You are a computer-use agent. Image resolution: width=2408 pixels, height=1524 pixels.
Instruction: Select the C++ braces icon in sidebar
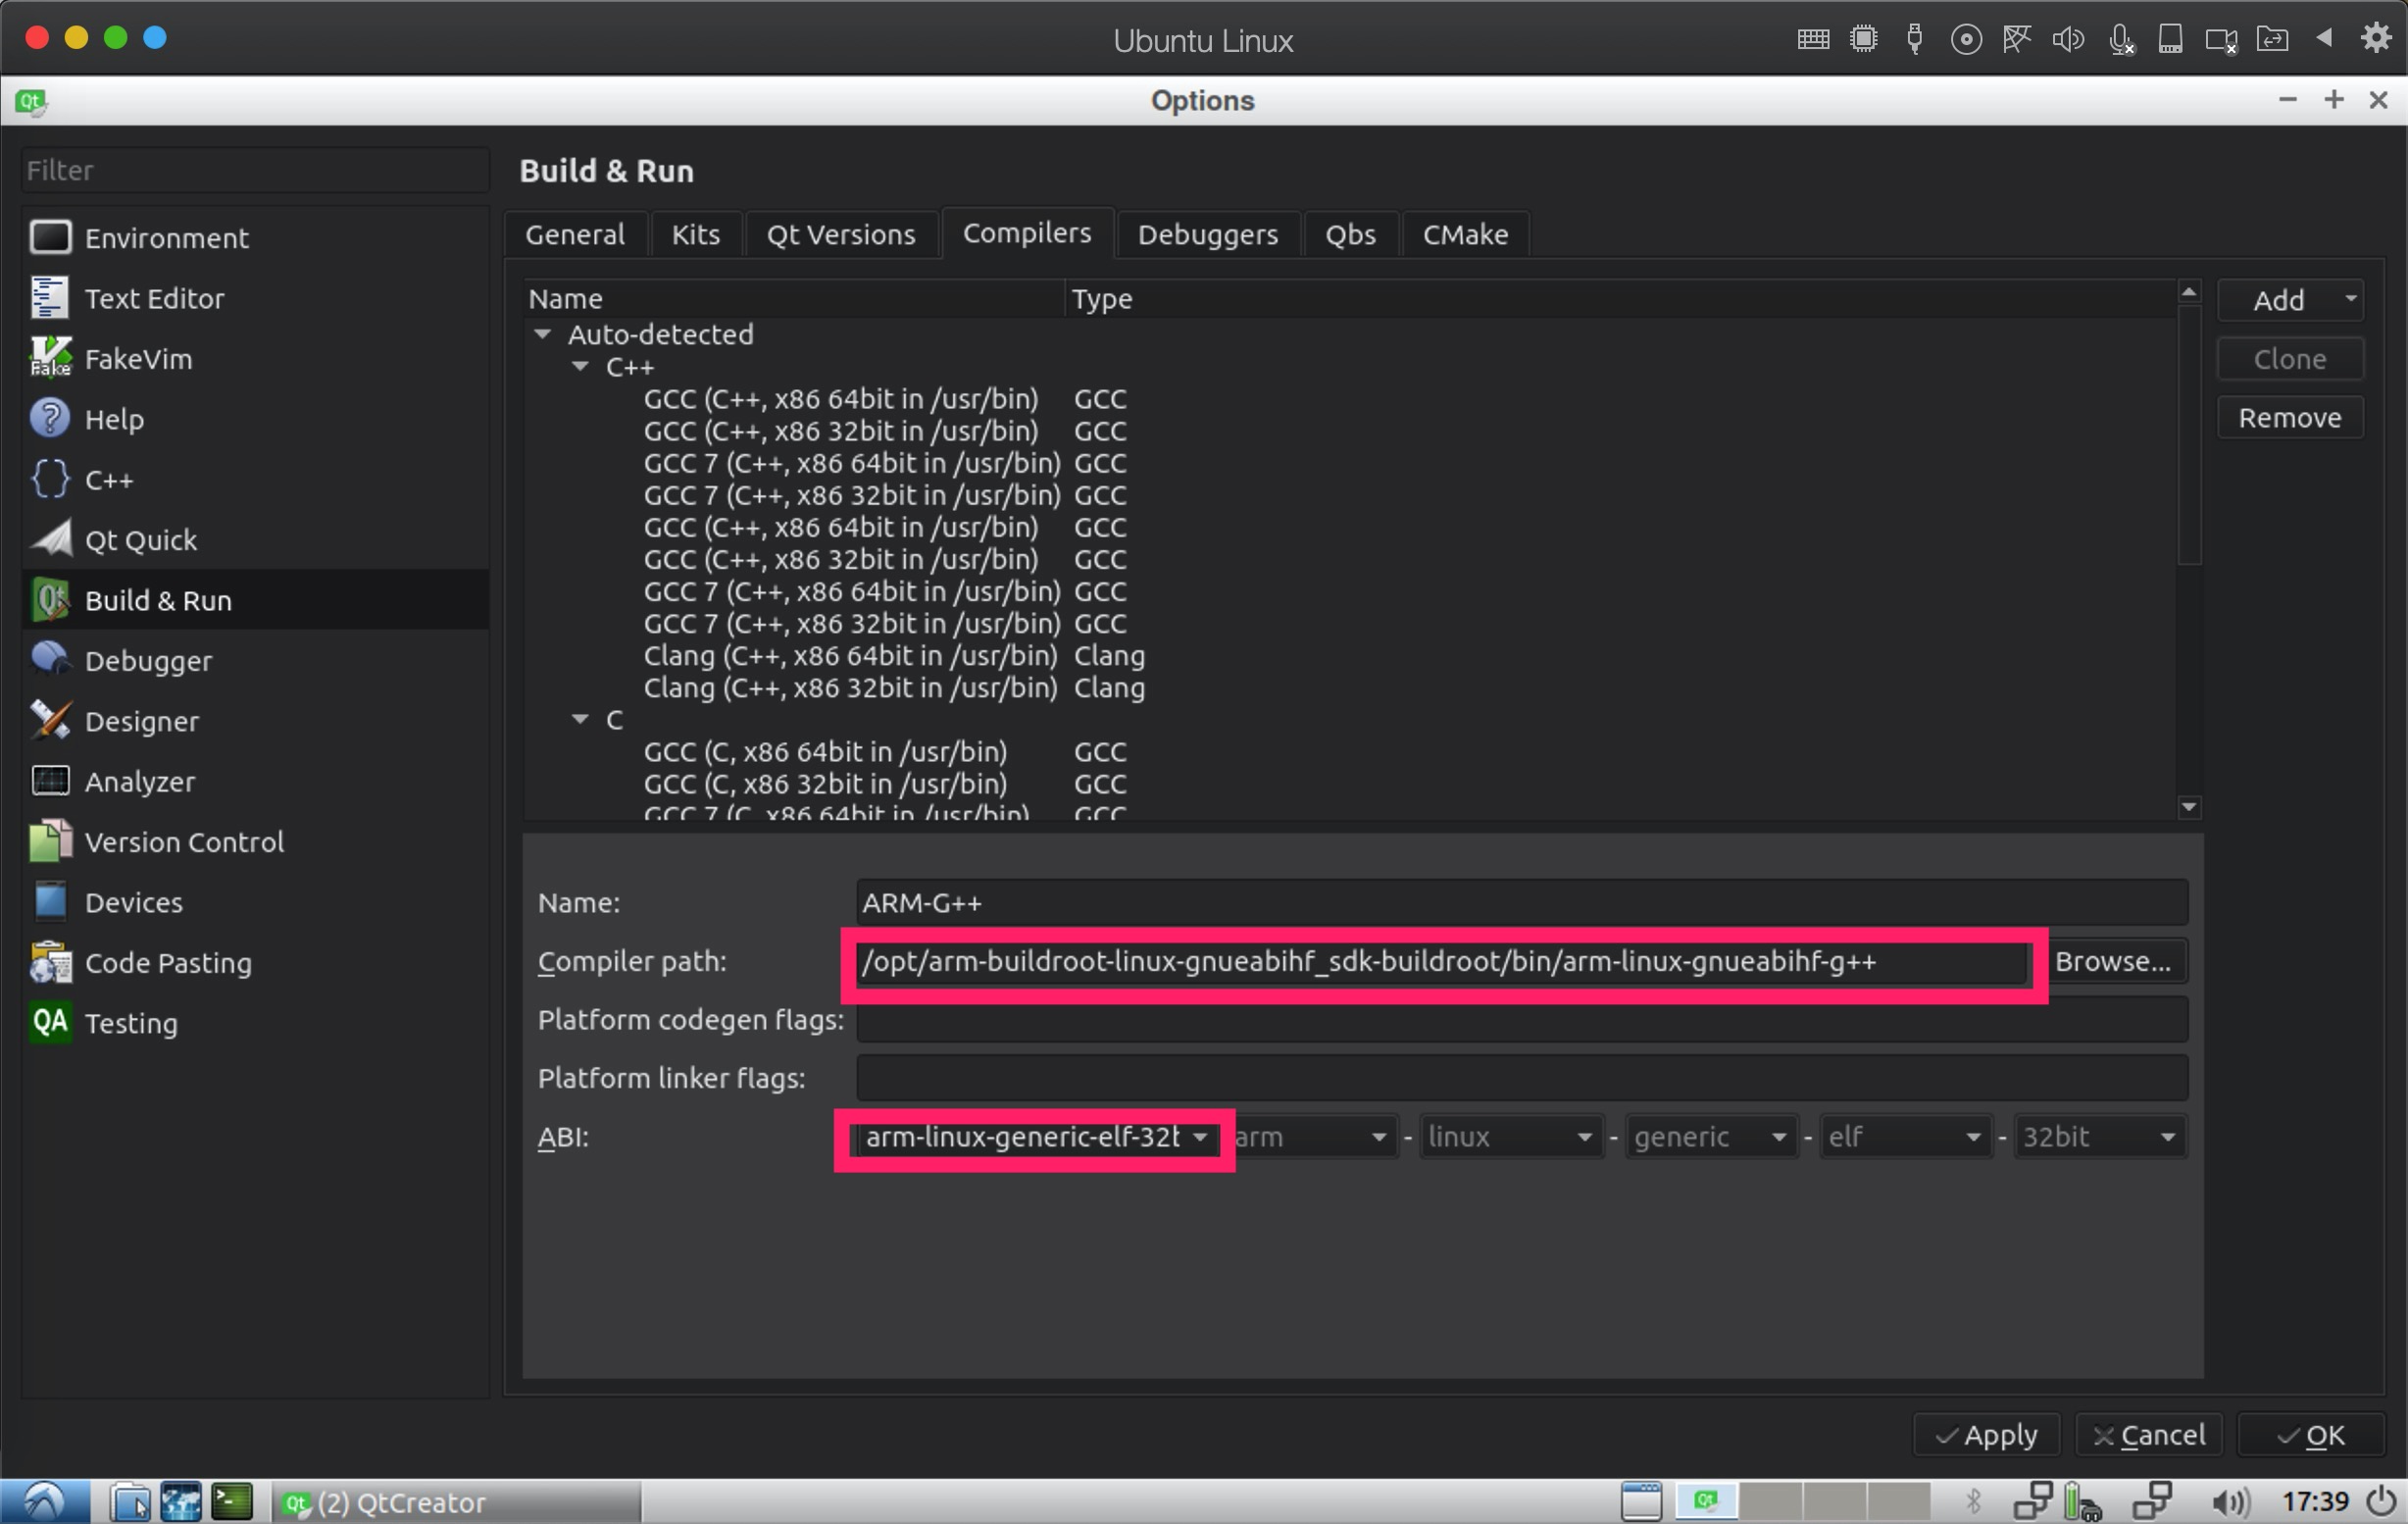[50, 479]
